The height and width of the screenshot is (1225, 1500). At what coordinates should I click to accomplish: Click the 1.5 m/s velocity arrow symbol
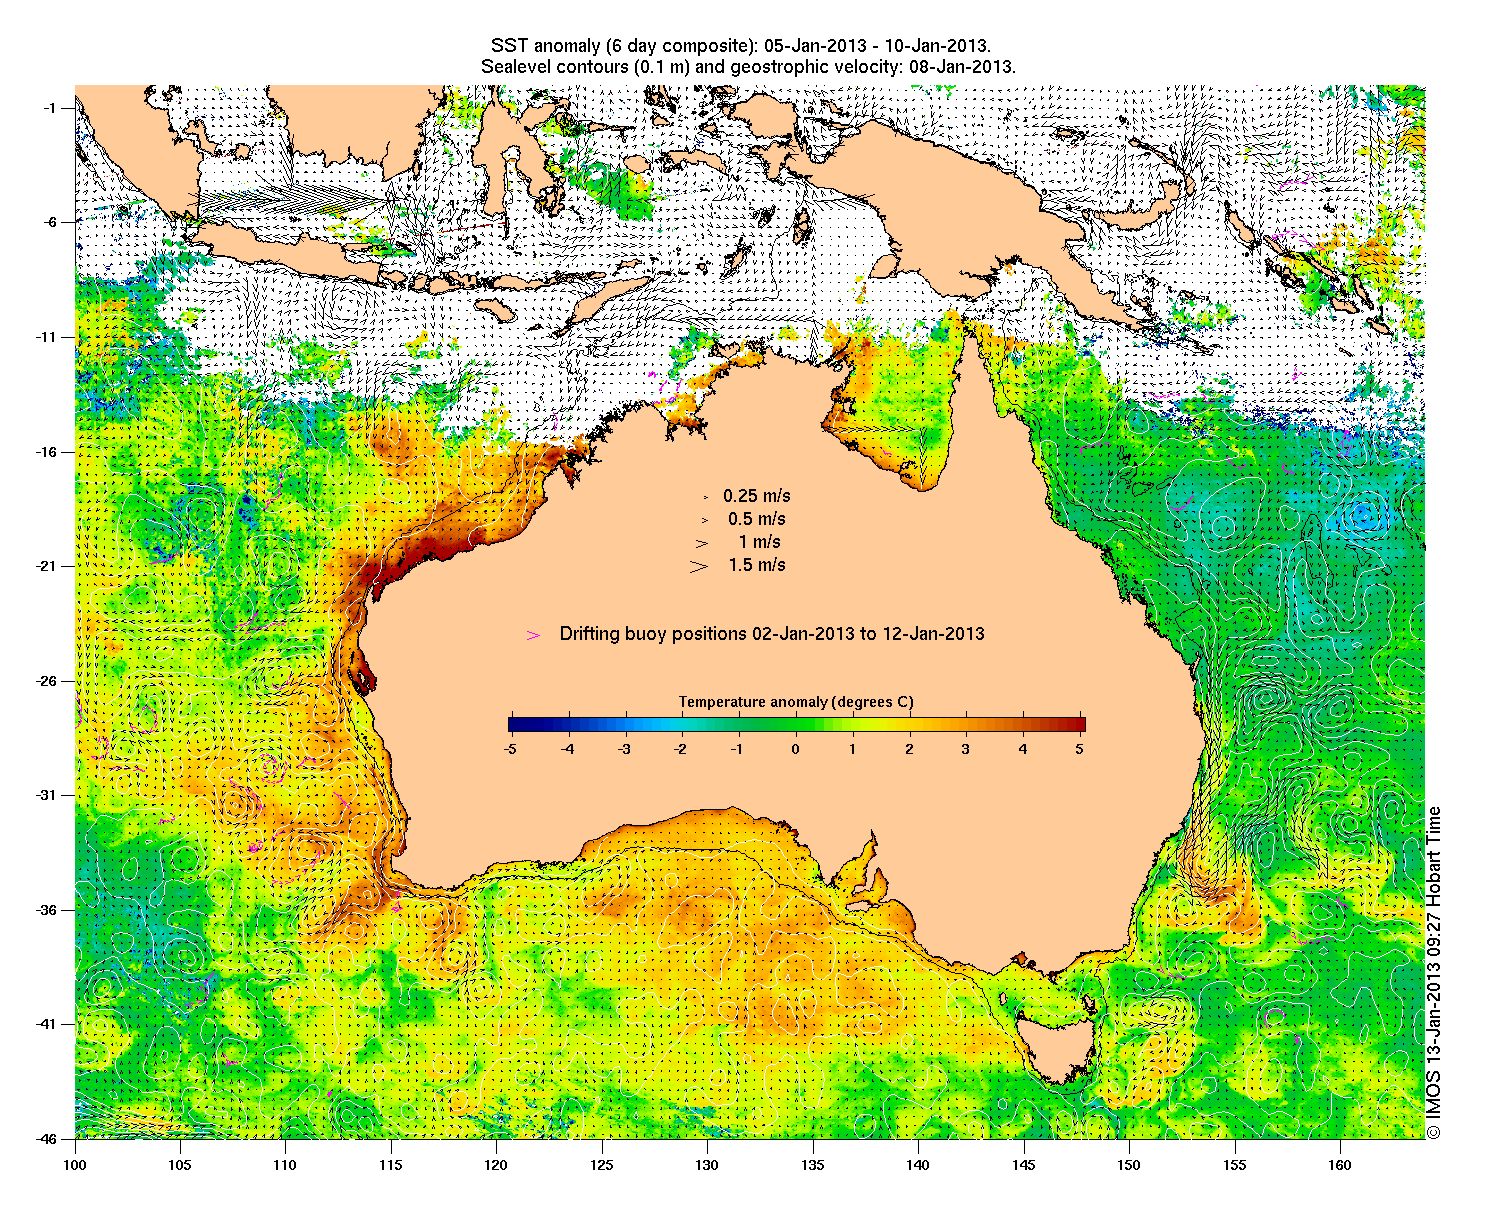(x=699, y=565)
